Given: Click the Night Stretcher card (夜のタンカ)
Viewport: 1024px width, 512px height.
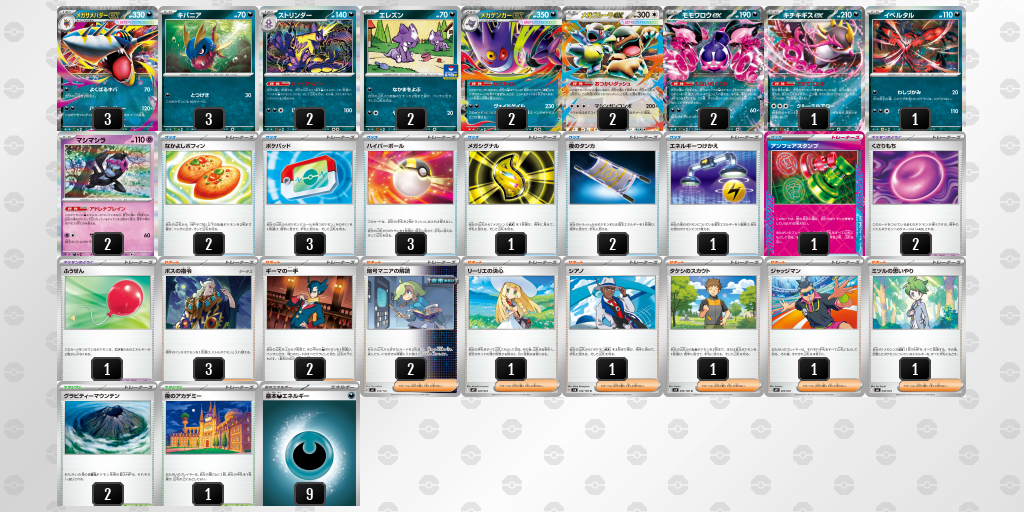Looking at the screenshot, I should [x=612, y=194].
